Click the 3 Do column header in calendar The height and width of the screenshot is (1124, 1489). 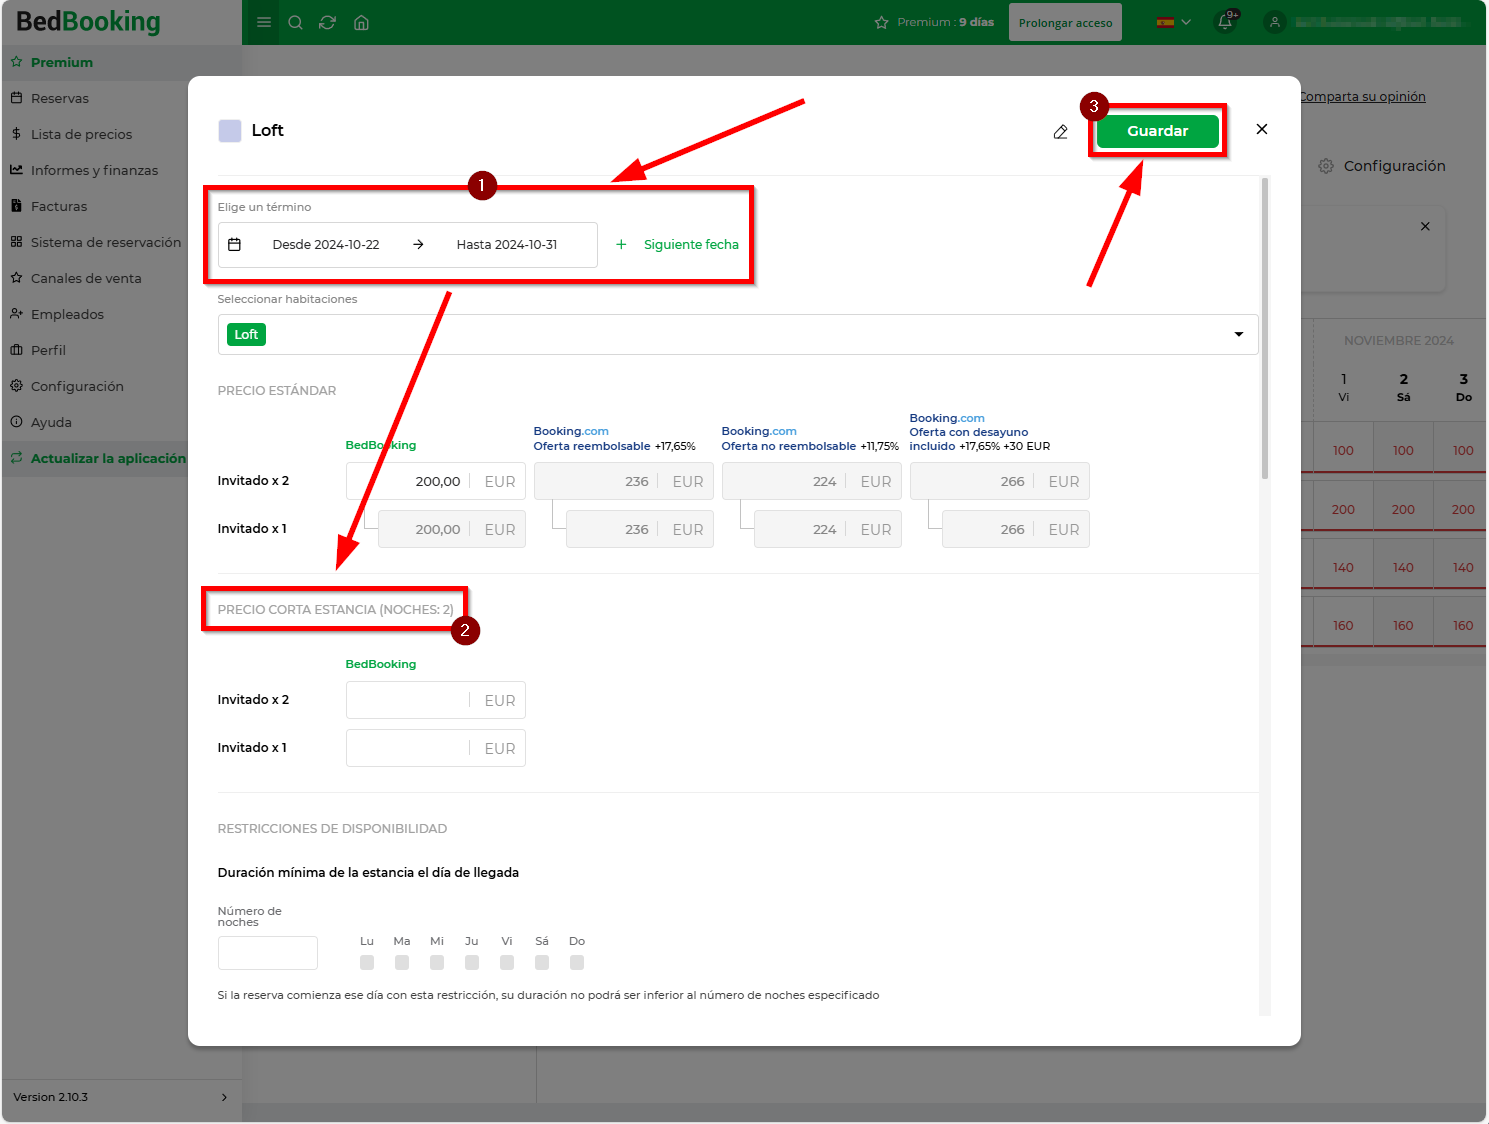[x=1463, y=387]
